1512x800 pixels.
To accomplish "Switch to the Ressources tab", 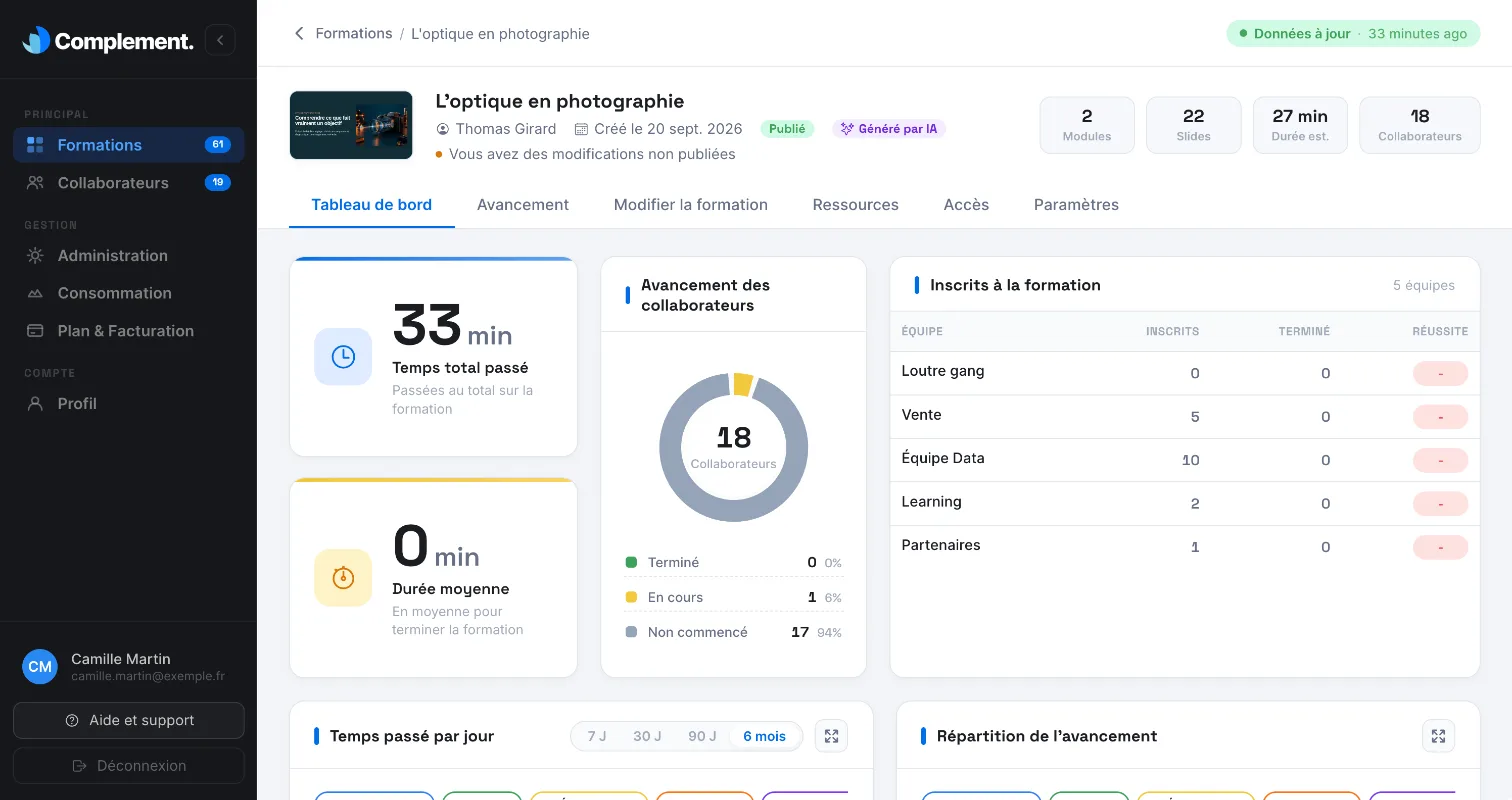I will coord(856,204).
